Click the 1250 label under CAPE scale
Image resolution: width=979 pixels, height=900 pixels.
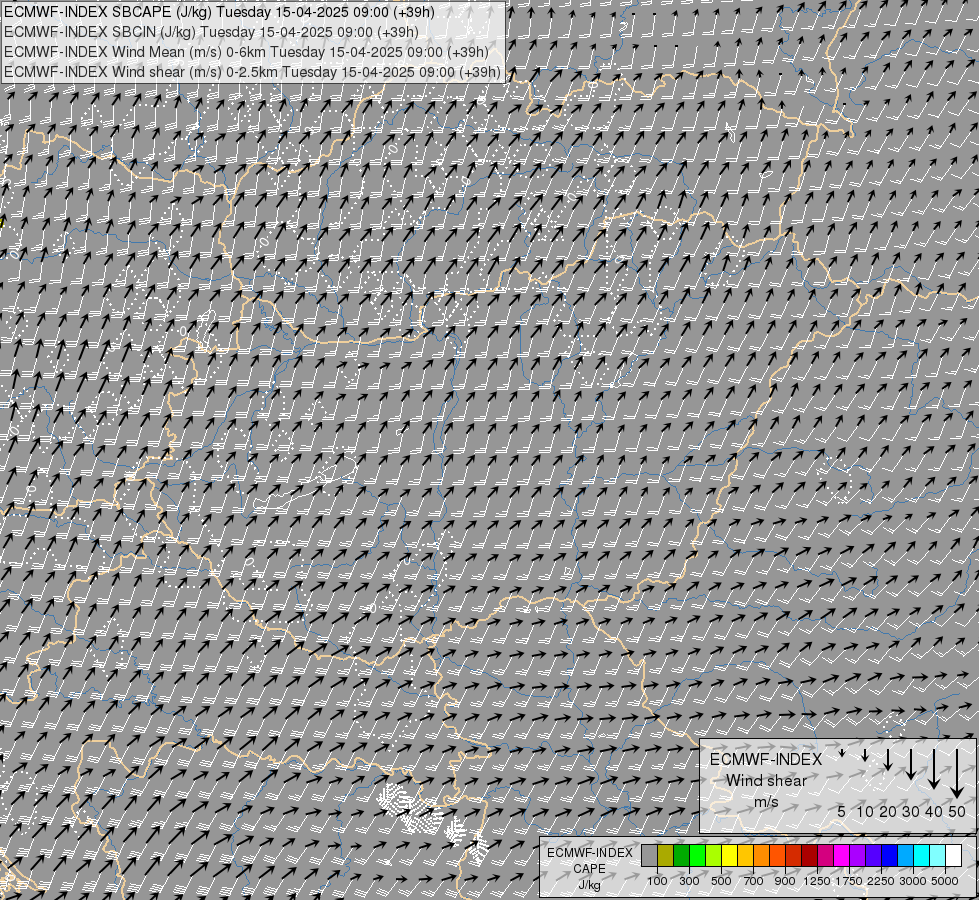817,881
